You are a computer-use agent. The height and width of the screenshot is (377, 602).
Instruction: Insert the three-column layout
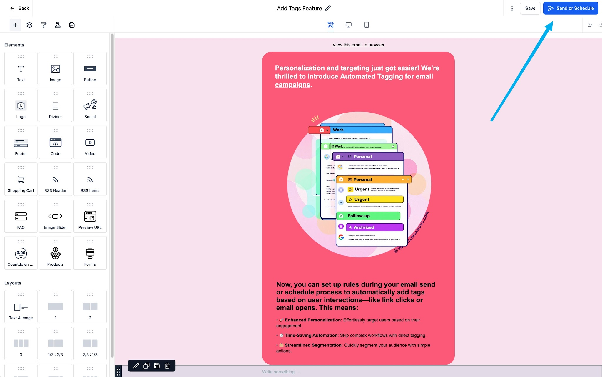point(21,343)
